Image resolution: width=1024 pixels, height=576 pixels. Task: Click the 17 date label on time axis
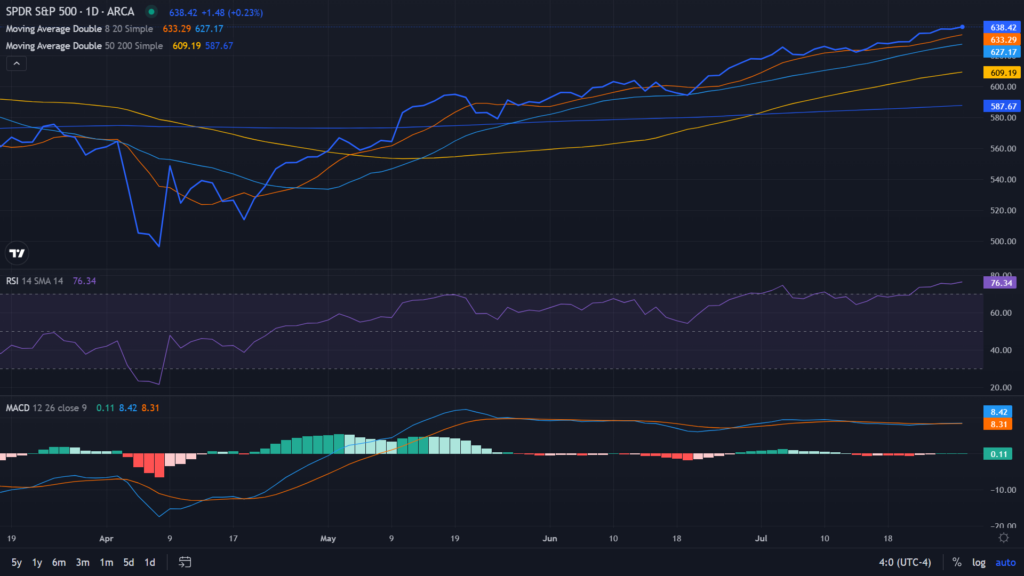pos(233,539)
